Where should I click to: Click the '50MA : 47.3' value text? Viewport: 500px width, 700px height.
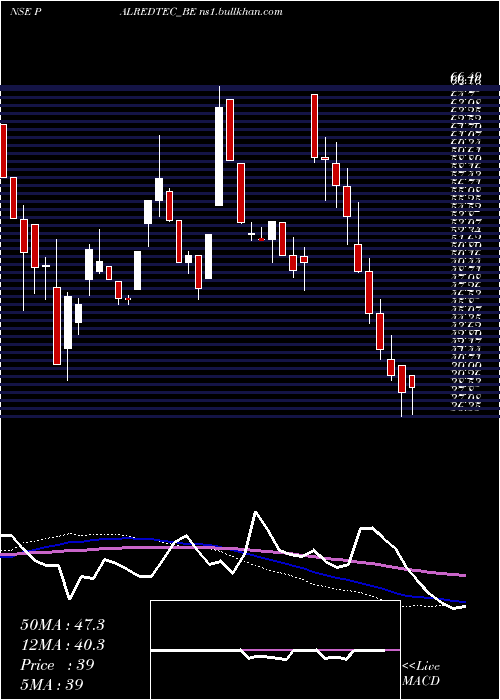[62, 625]
